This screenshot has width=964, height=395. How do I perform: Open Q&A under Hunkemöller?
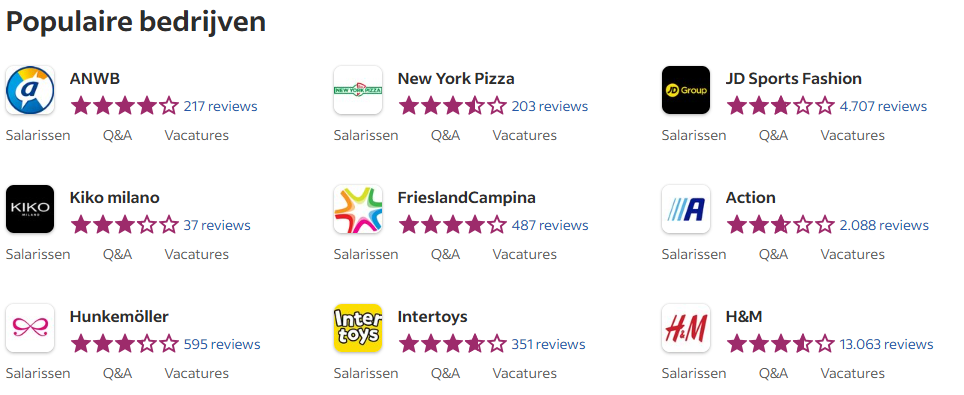coord(117,373)
